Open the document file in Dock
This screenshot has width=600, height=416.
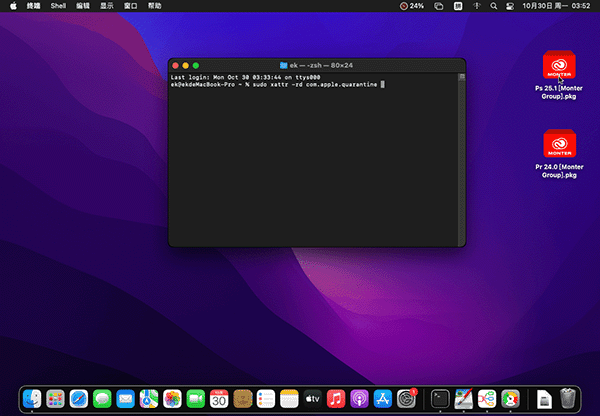click(544, 400)
